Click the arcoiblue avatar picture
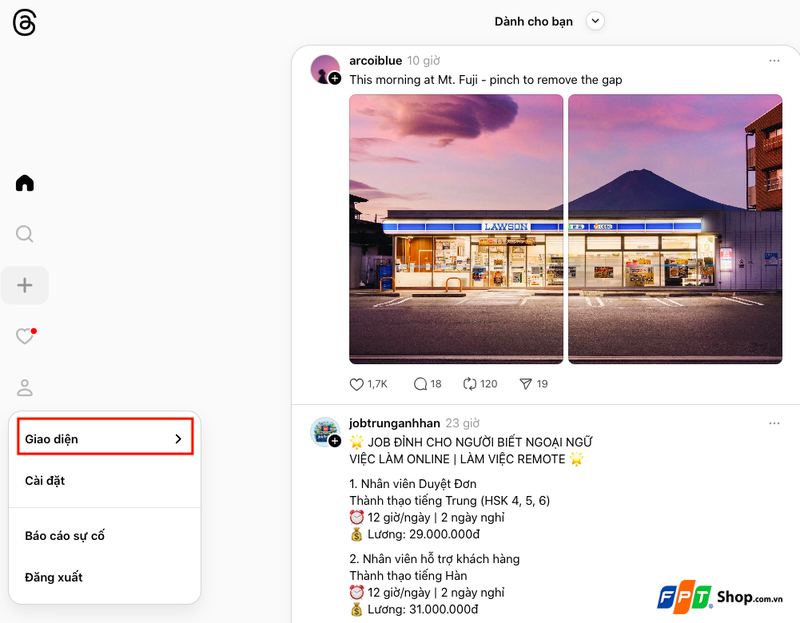This screenshot has height=623, width=800. click(324, 69)
